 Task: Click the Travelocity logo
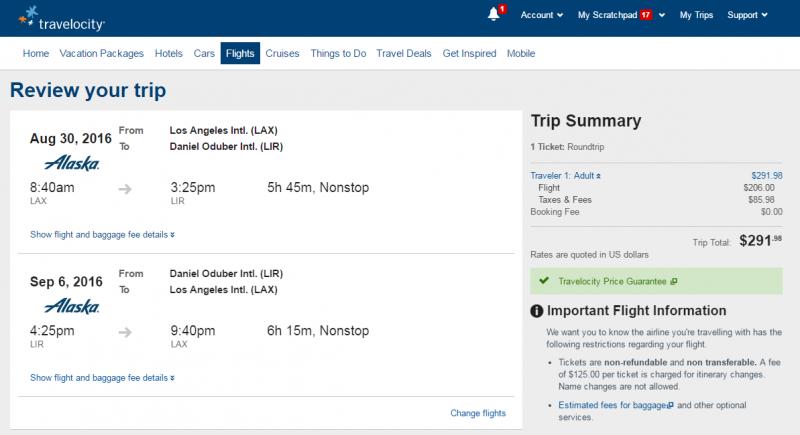click(x=61, y=19)
